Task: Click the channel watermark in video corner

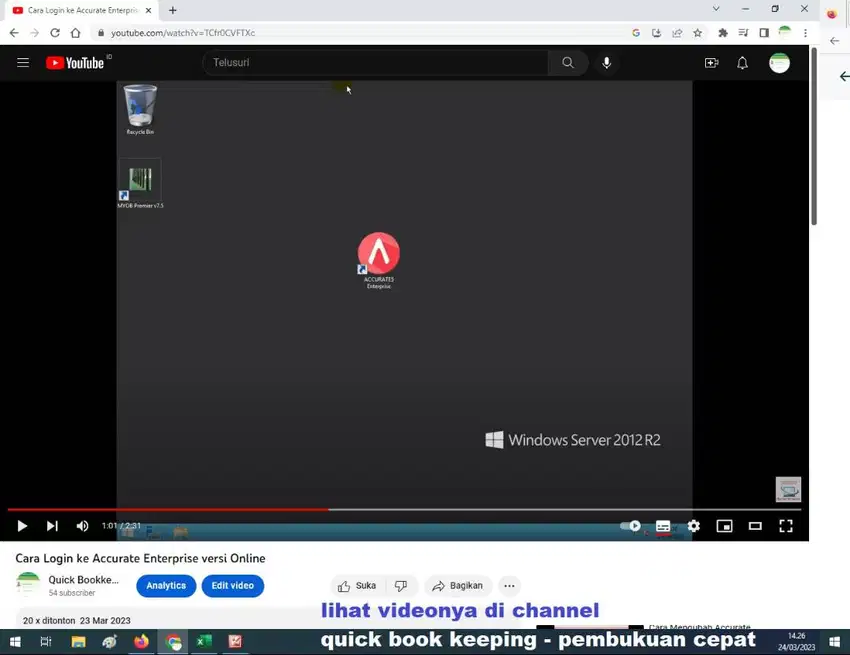Action: coord(788,490)
